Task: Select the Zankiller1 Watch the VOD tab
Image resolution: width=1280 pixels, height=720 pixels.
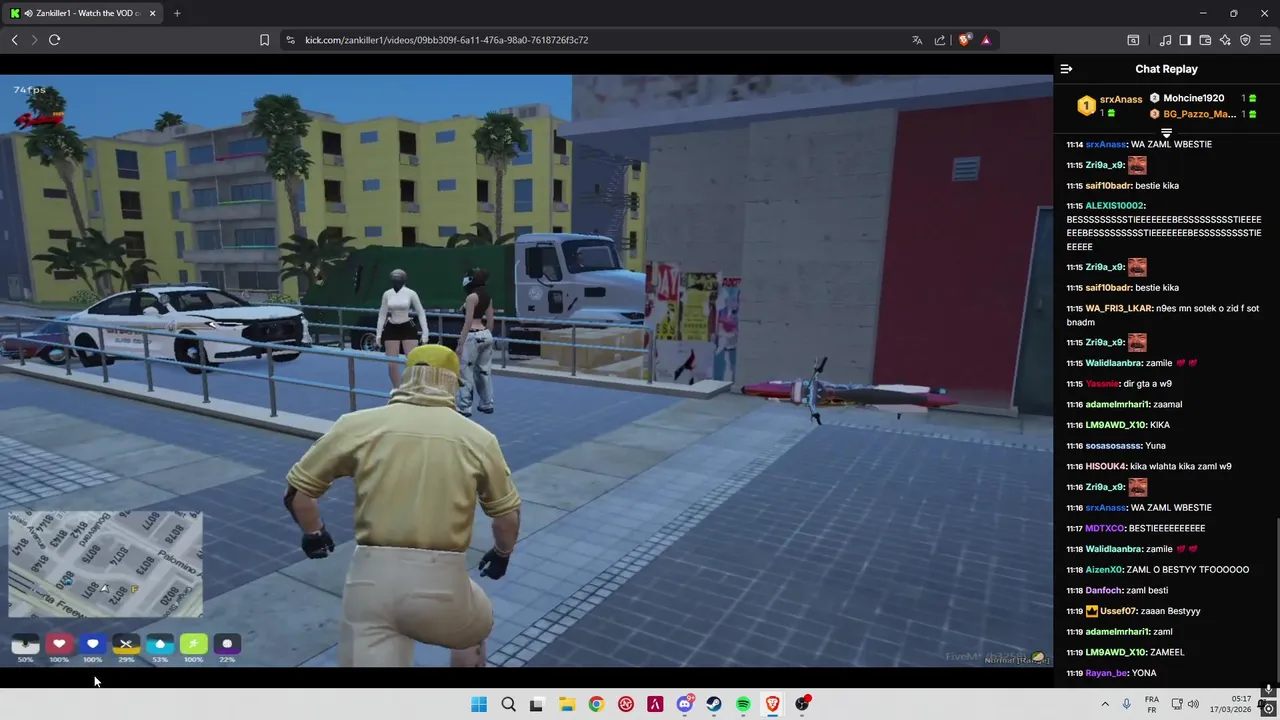Action: click(84, 13)
